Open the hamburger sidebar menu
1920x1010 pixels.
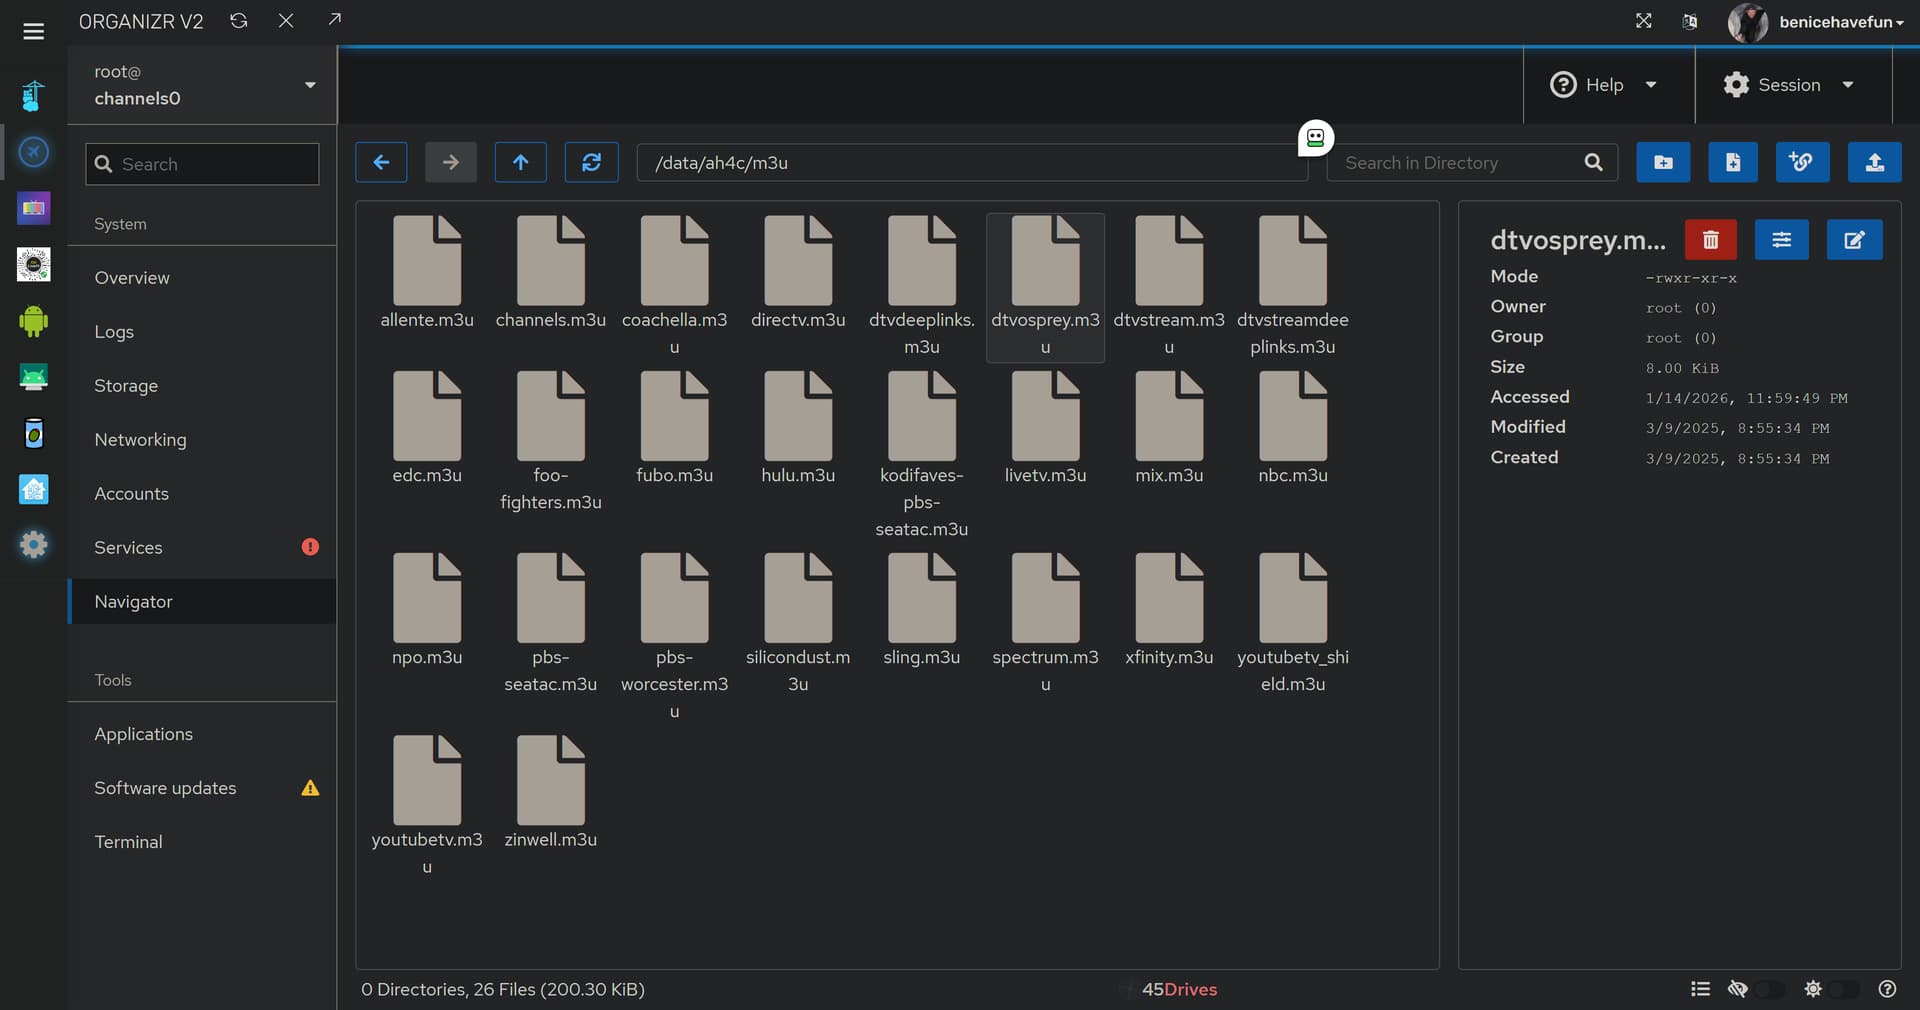(33, 32)
